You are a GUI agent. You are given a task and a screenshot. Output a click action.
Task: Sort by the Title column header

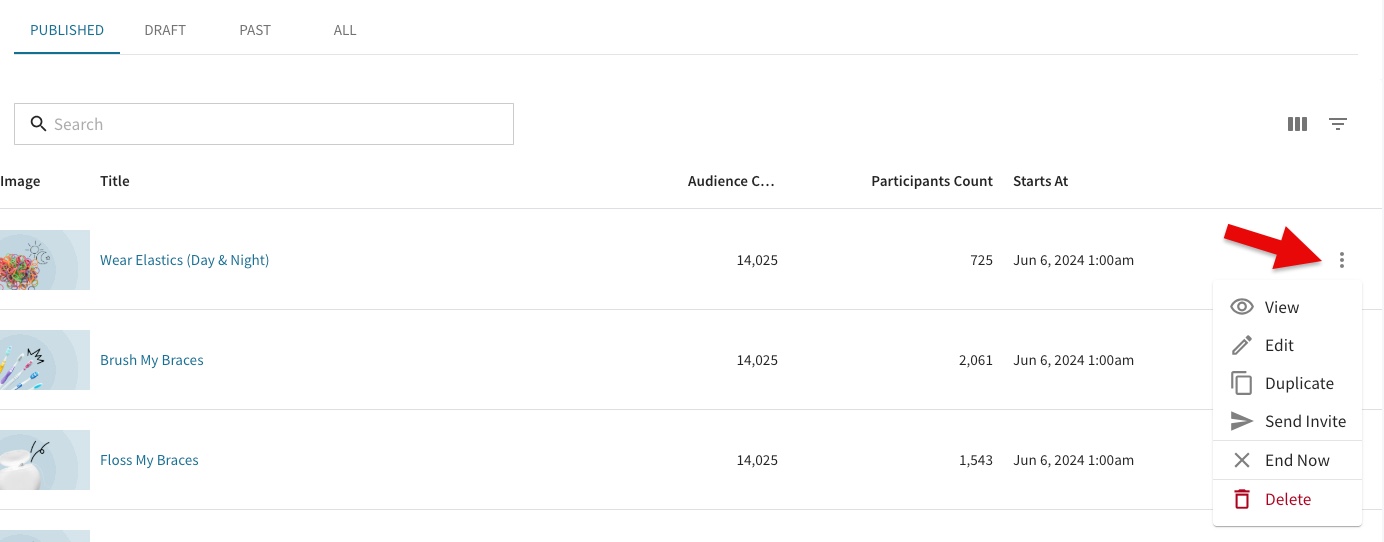[115, 181]
